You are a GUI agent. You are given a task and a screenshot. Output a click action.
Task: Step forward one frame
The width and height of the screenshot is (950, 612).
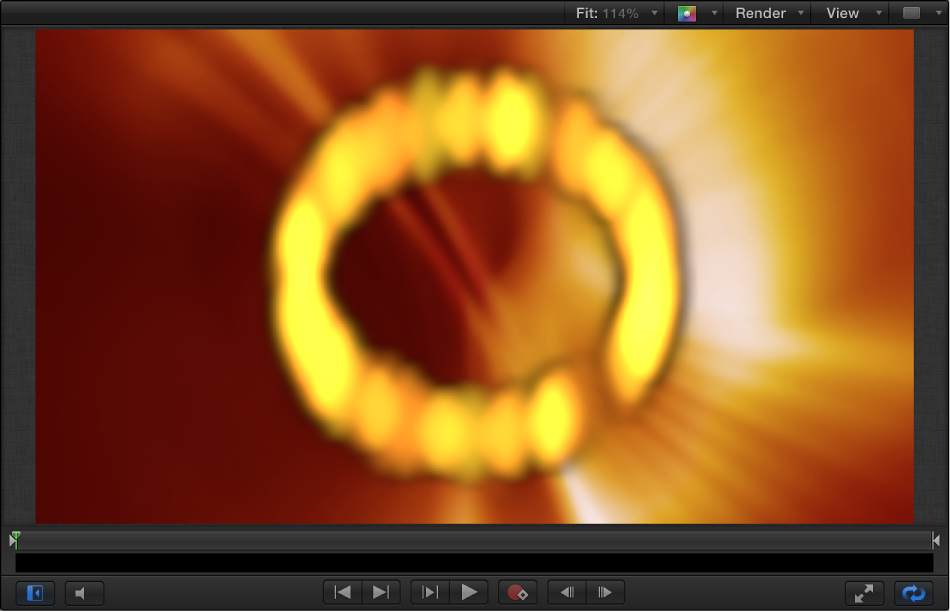click(606, 592)
